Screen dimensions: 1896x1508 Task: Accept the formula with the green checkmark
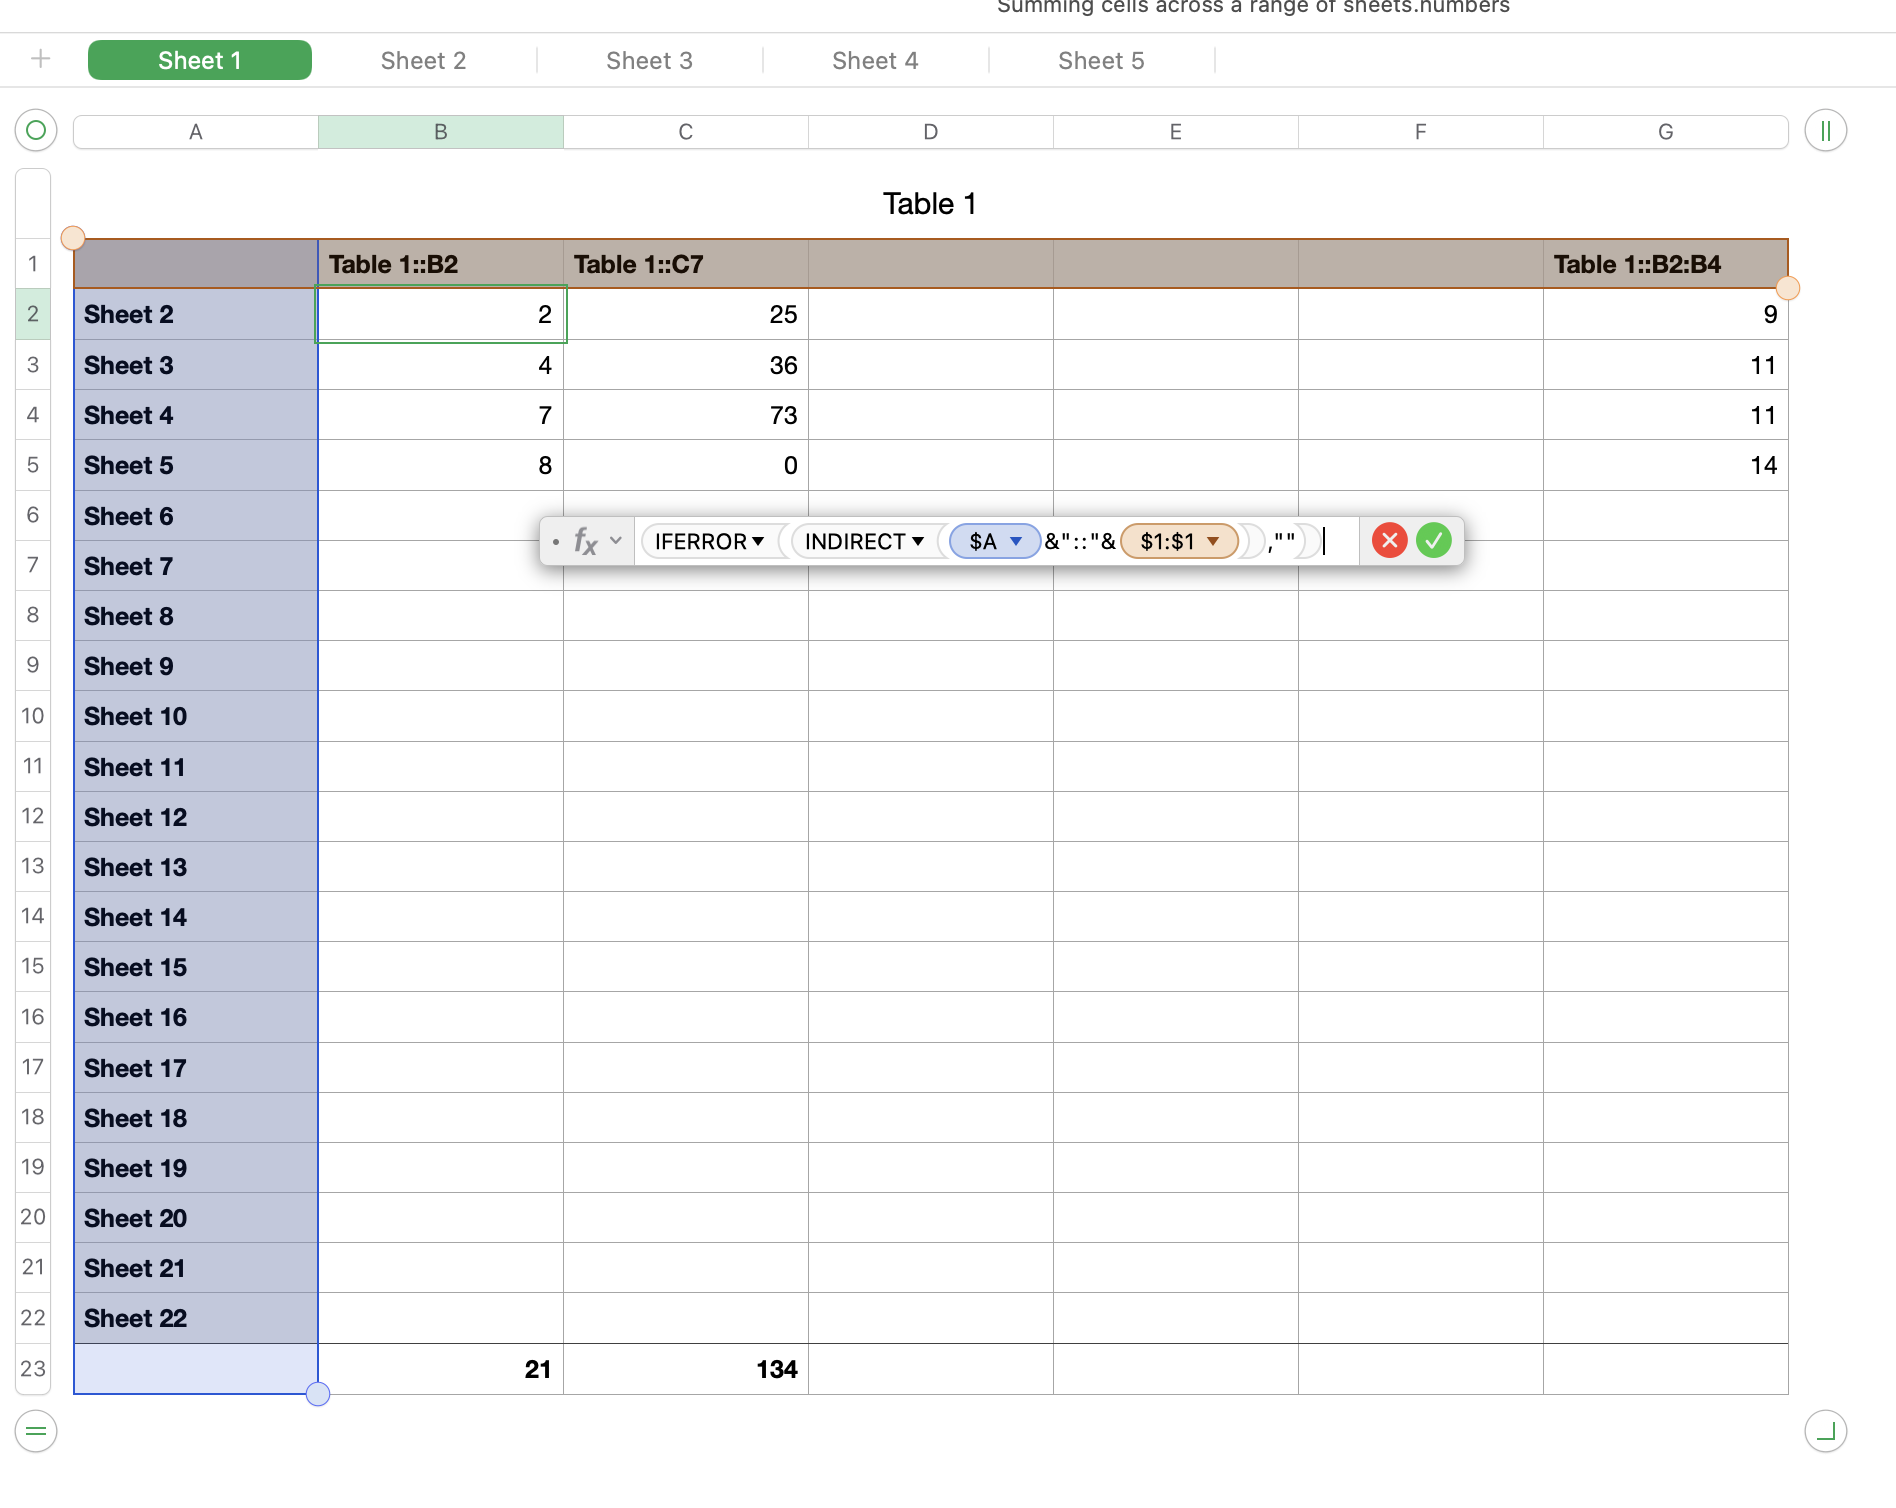coord(1433,541)
